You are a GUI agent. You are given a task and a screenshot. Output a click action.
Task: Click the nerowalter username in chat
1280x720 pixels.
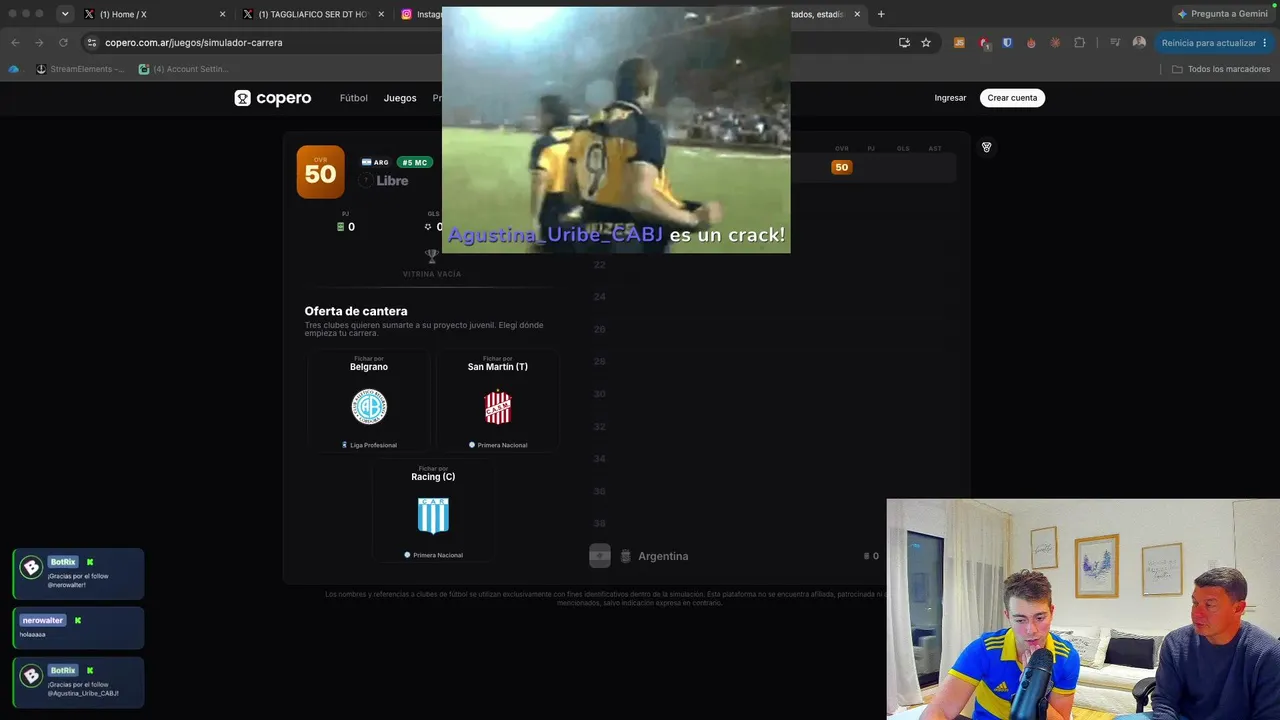coord(42,620)
